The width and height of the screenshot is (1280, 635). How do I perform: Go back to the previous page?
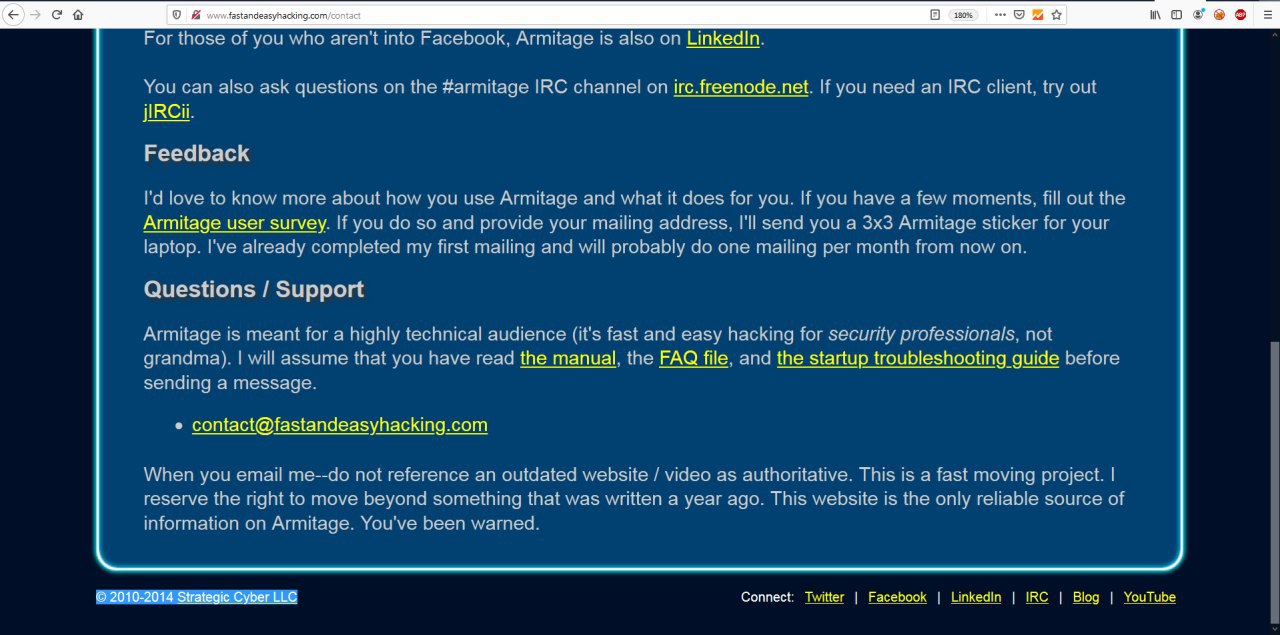[14, 15]
